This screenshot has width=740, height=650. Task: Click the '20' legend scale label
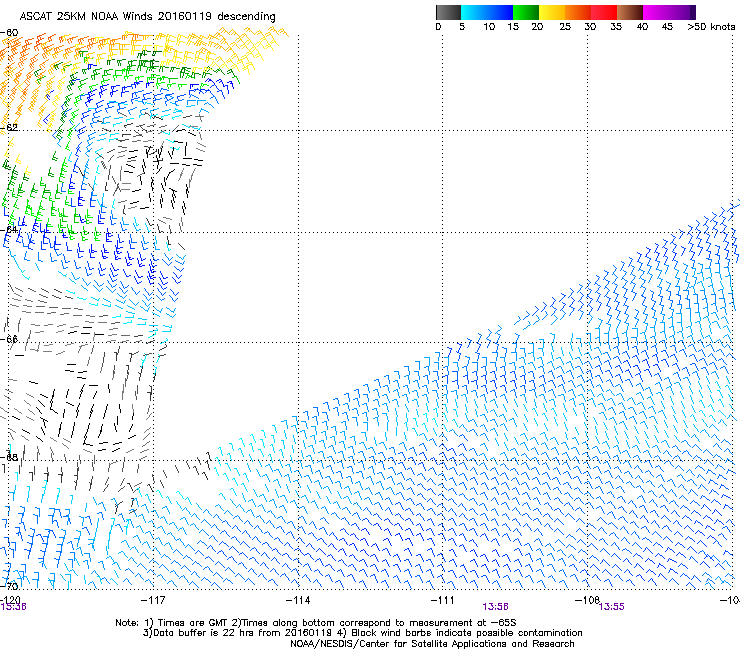(537, 27)
